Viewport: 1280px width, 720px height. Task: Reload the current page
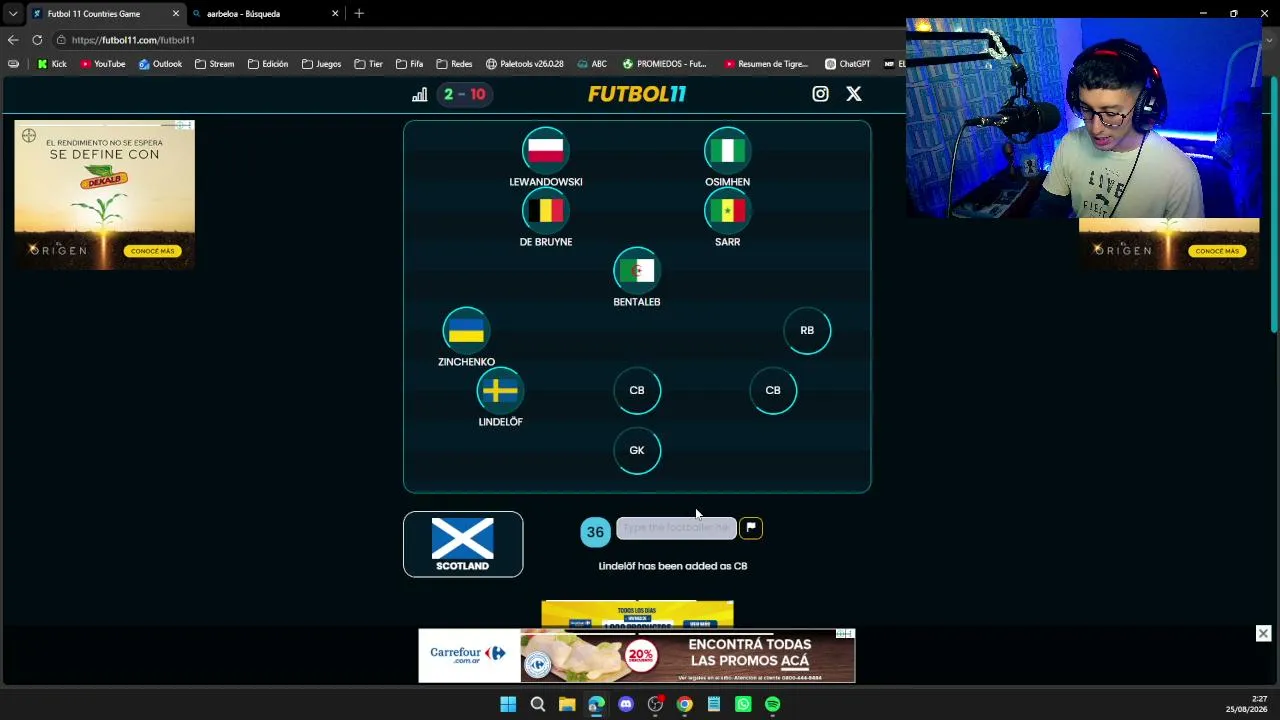tap(37, 40)
